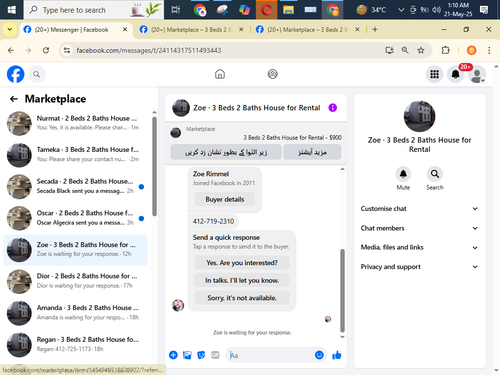The height and width of the screenshot is (375, 500).
Task: Open Dior 2 Beds 2 Baths conversation
Action: [x=75, y=281]
